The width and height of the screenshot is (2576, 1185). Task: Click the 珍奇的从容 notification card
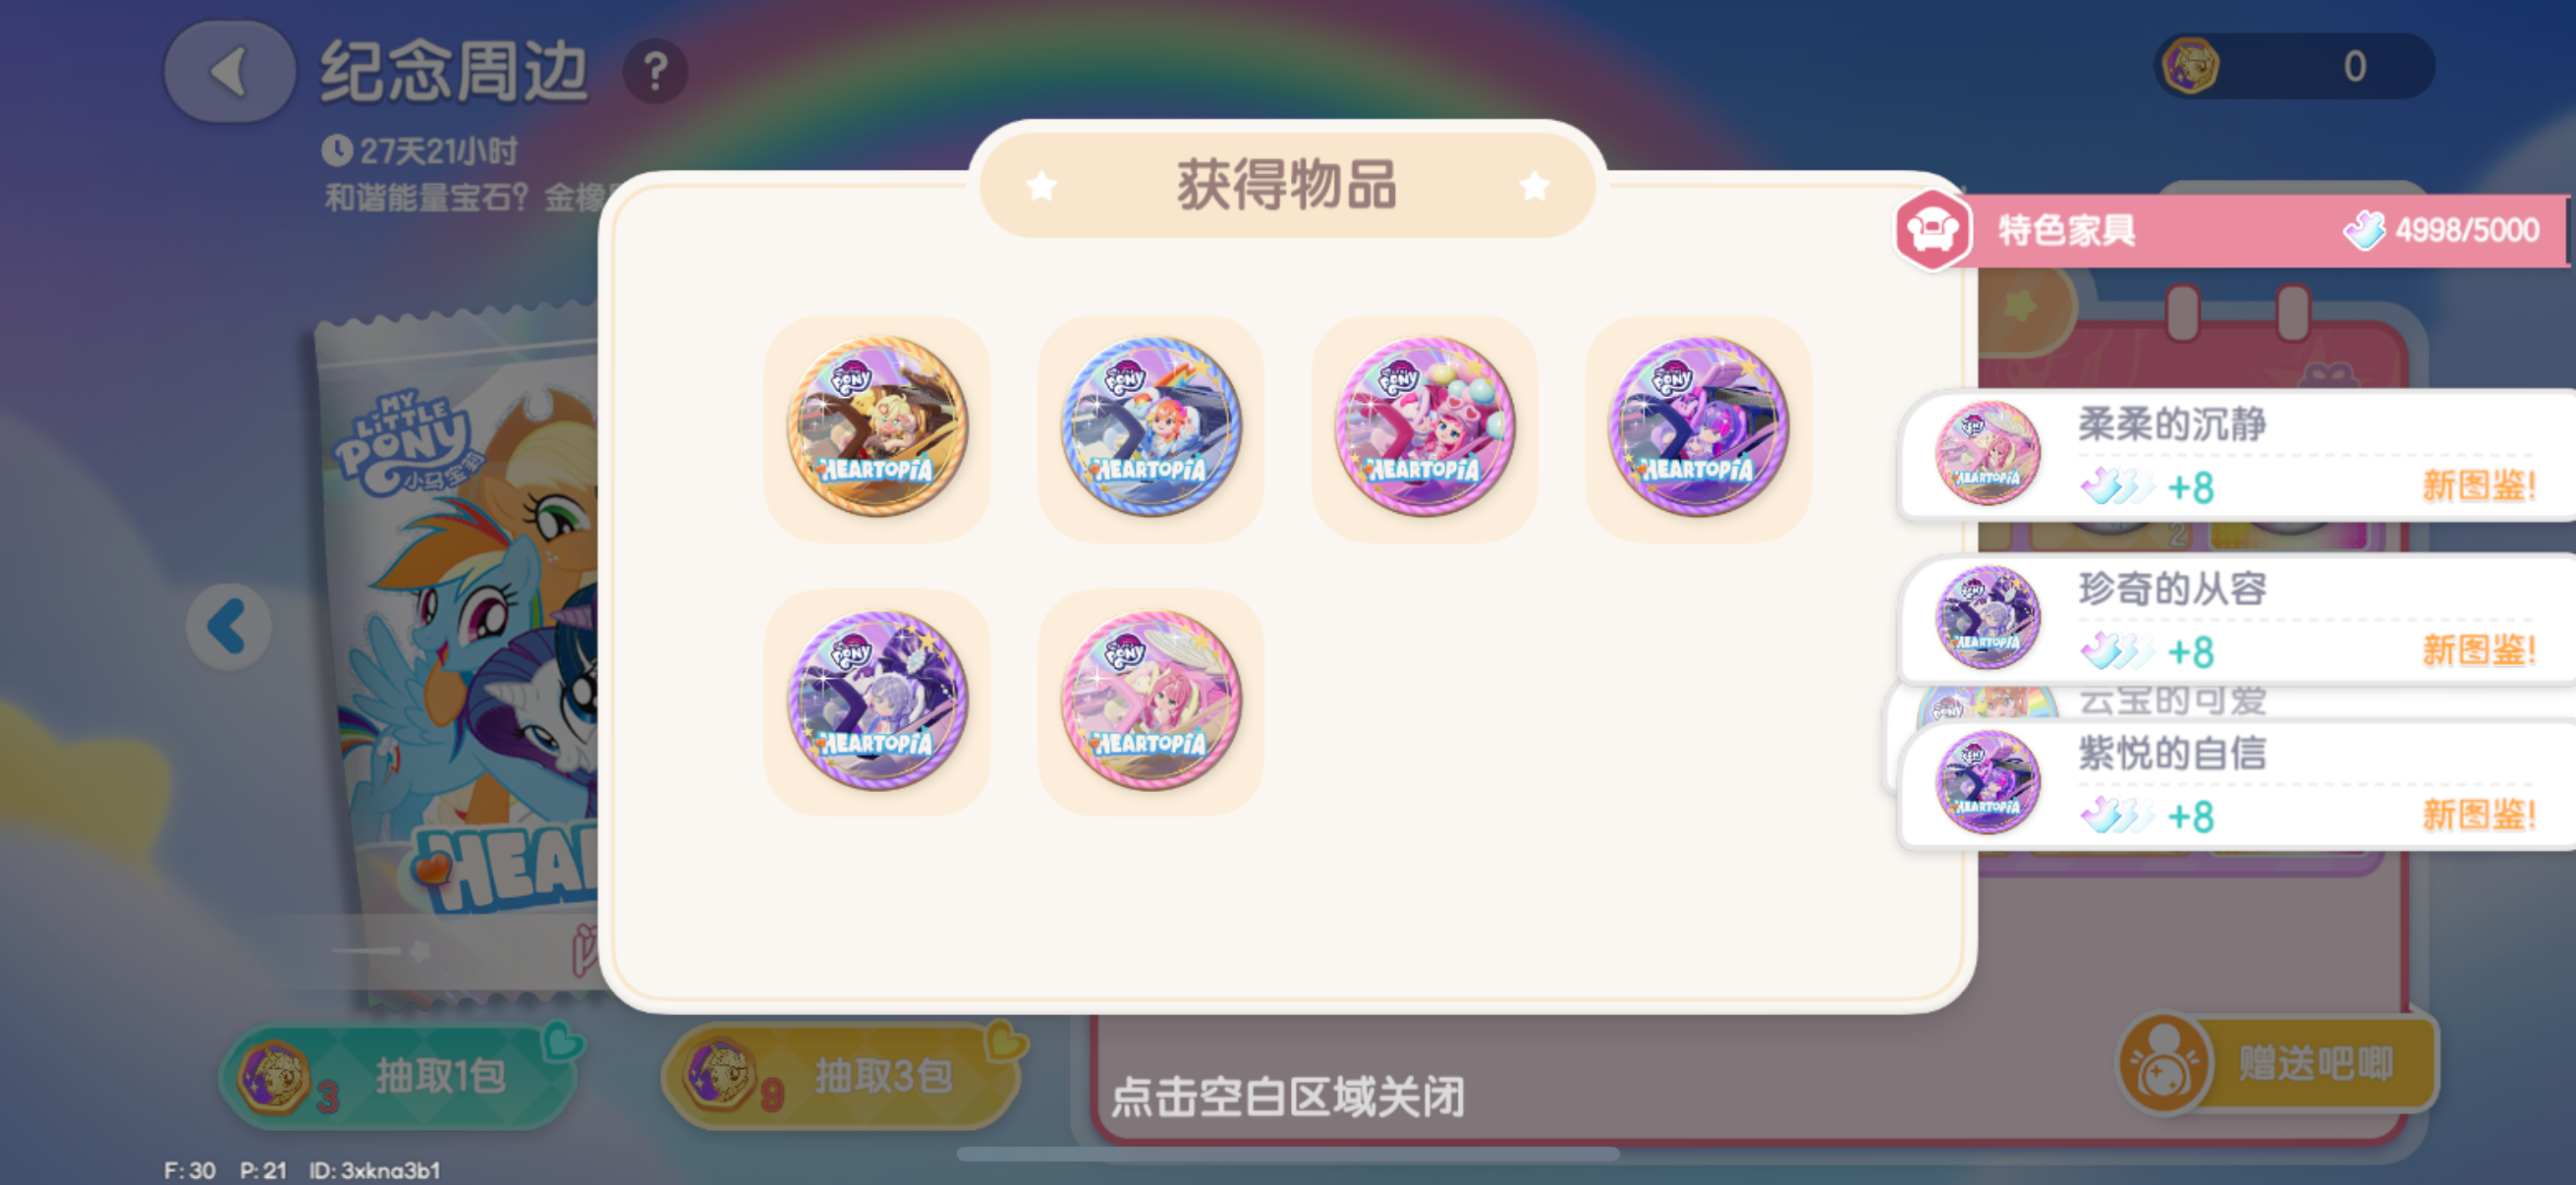[x=2236, y=619]
